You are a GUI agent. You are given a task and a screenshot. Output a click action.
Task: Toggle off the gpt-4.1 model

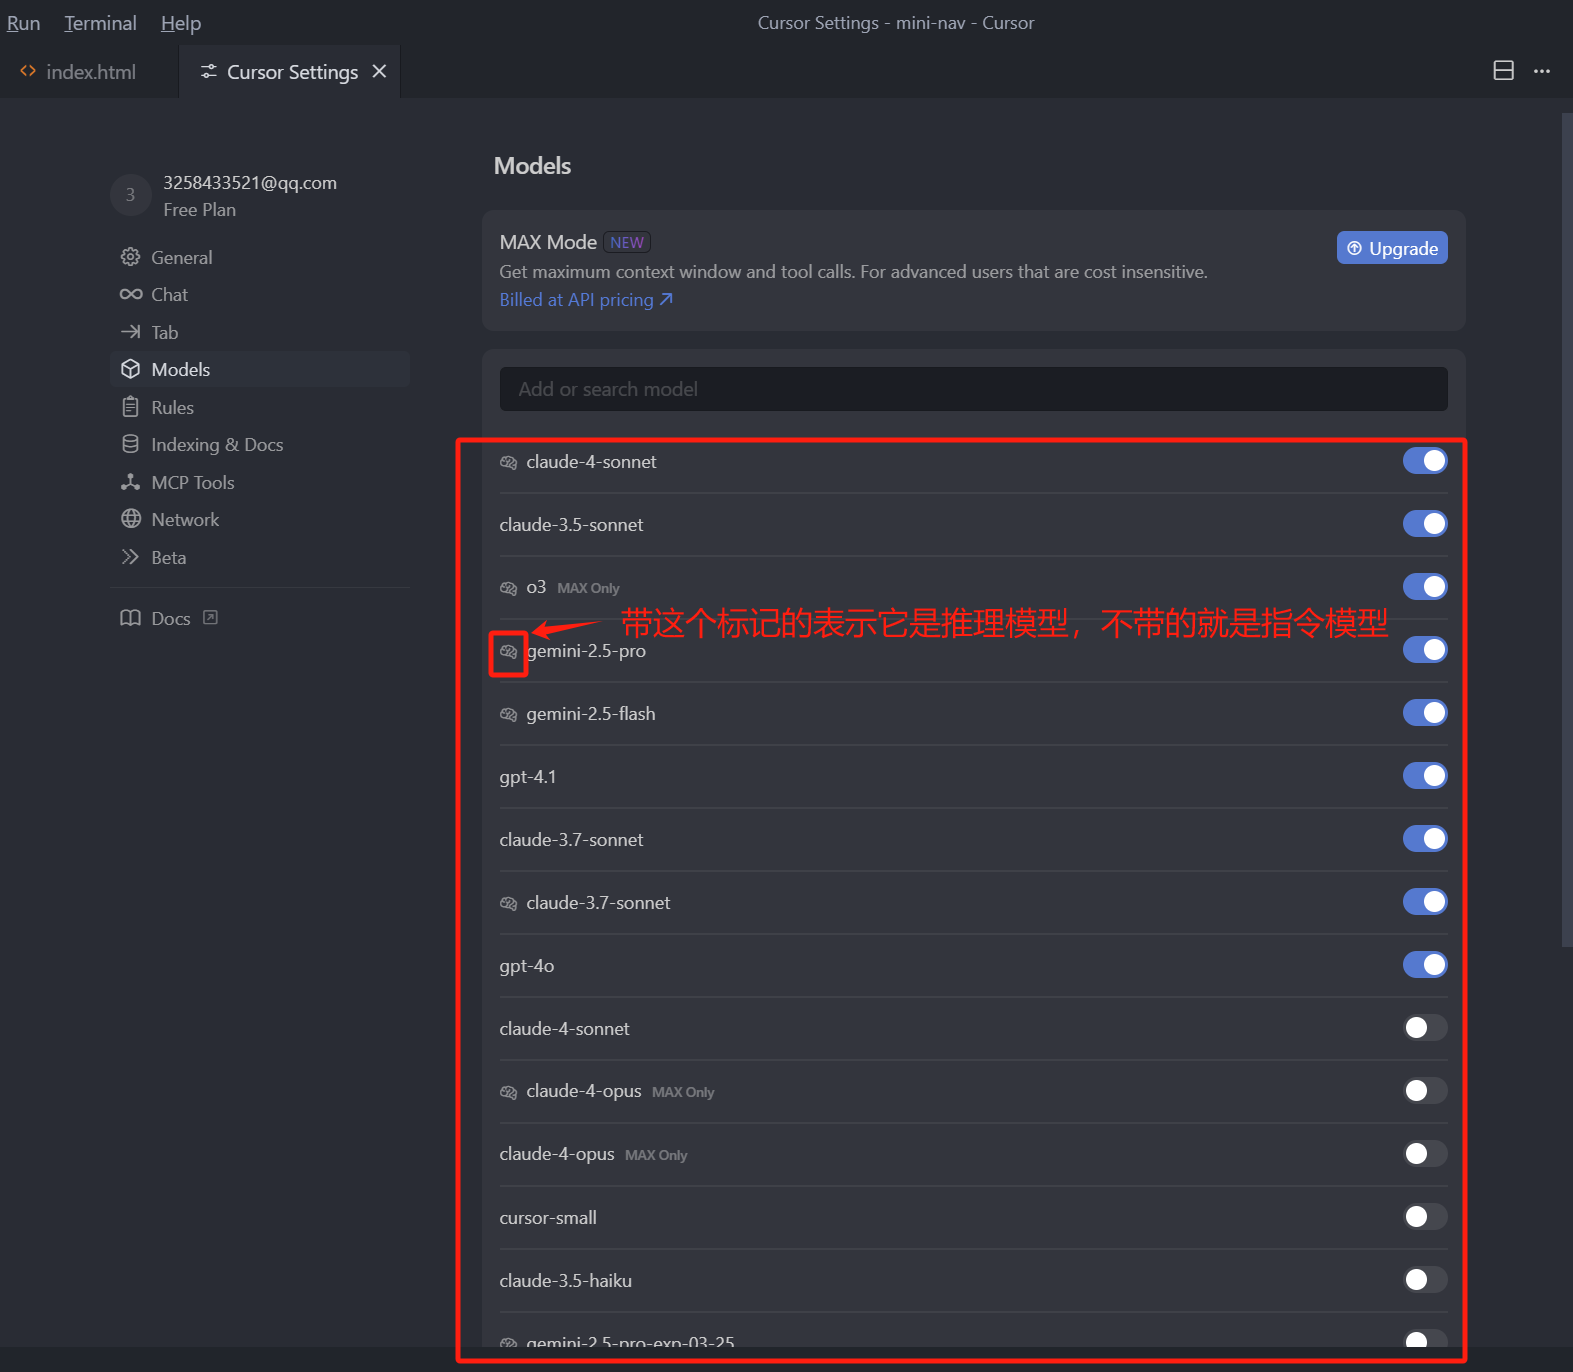(1425, 776)
